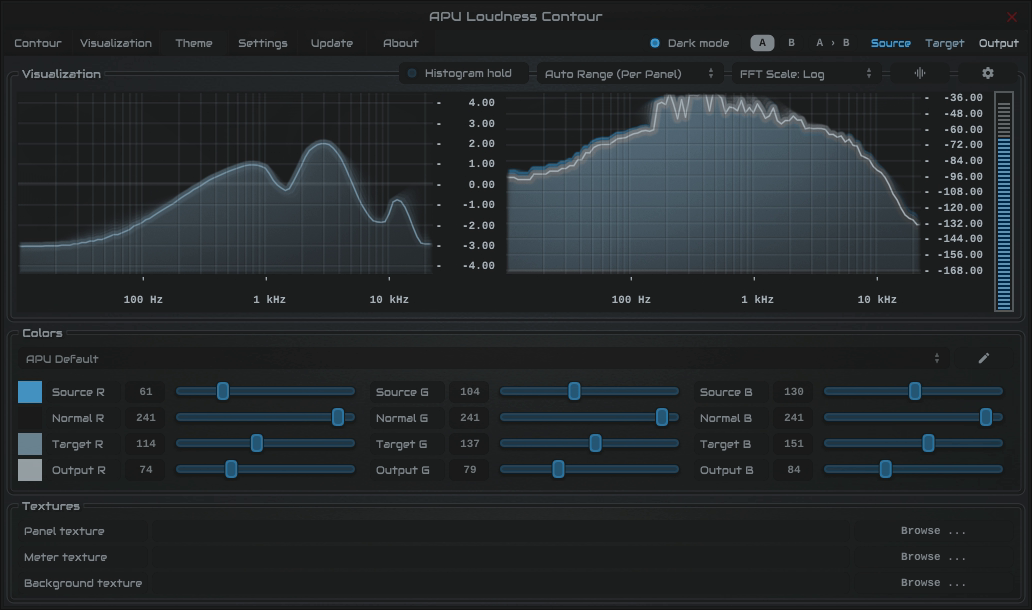Open the Auto Range (Per Panel) dropdown
The height and width of the screenshot is (610, 1032).
click(x=630, y=74)
